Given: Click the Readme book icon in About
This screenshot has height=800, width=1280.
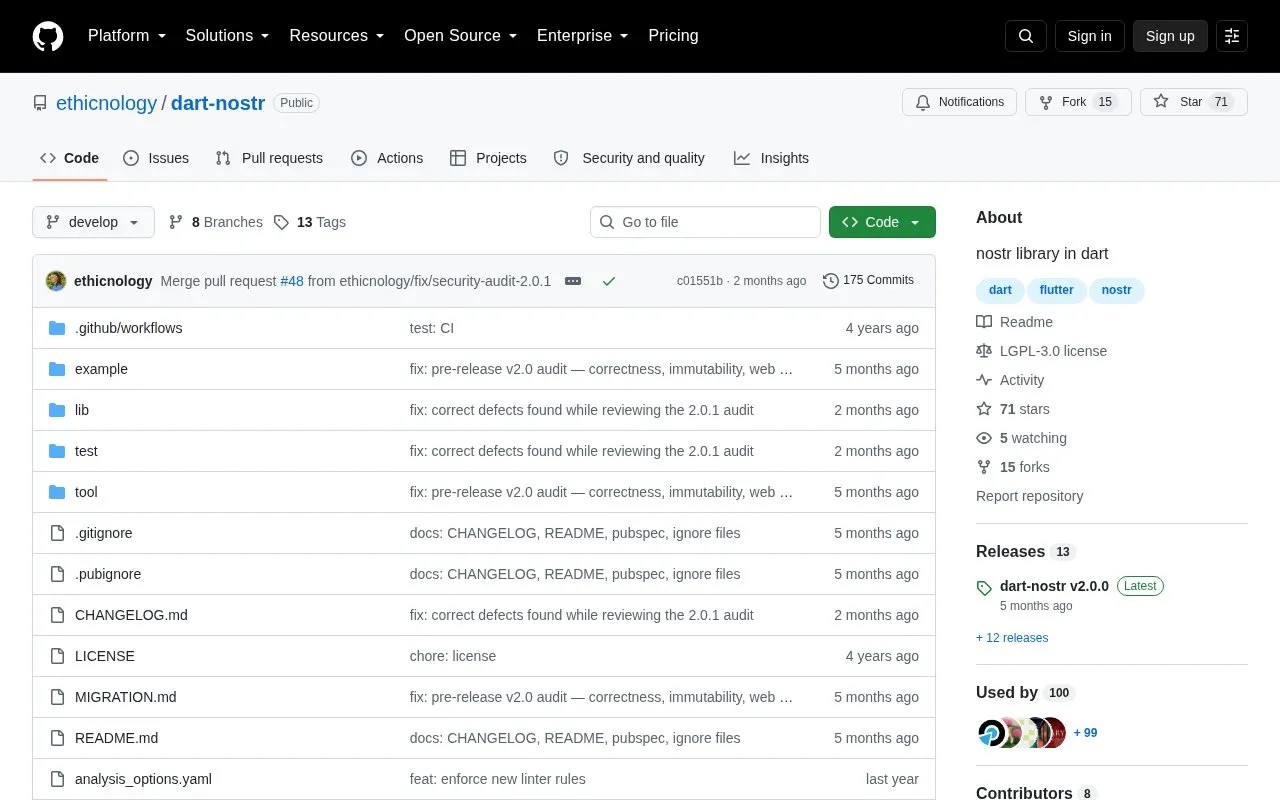Looking at the screenshot, I should tap(984, 322).
